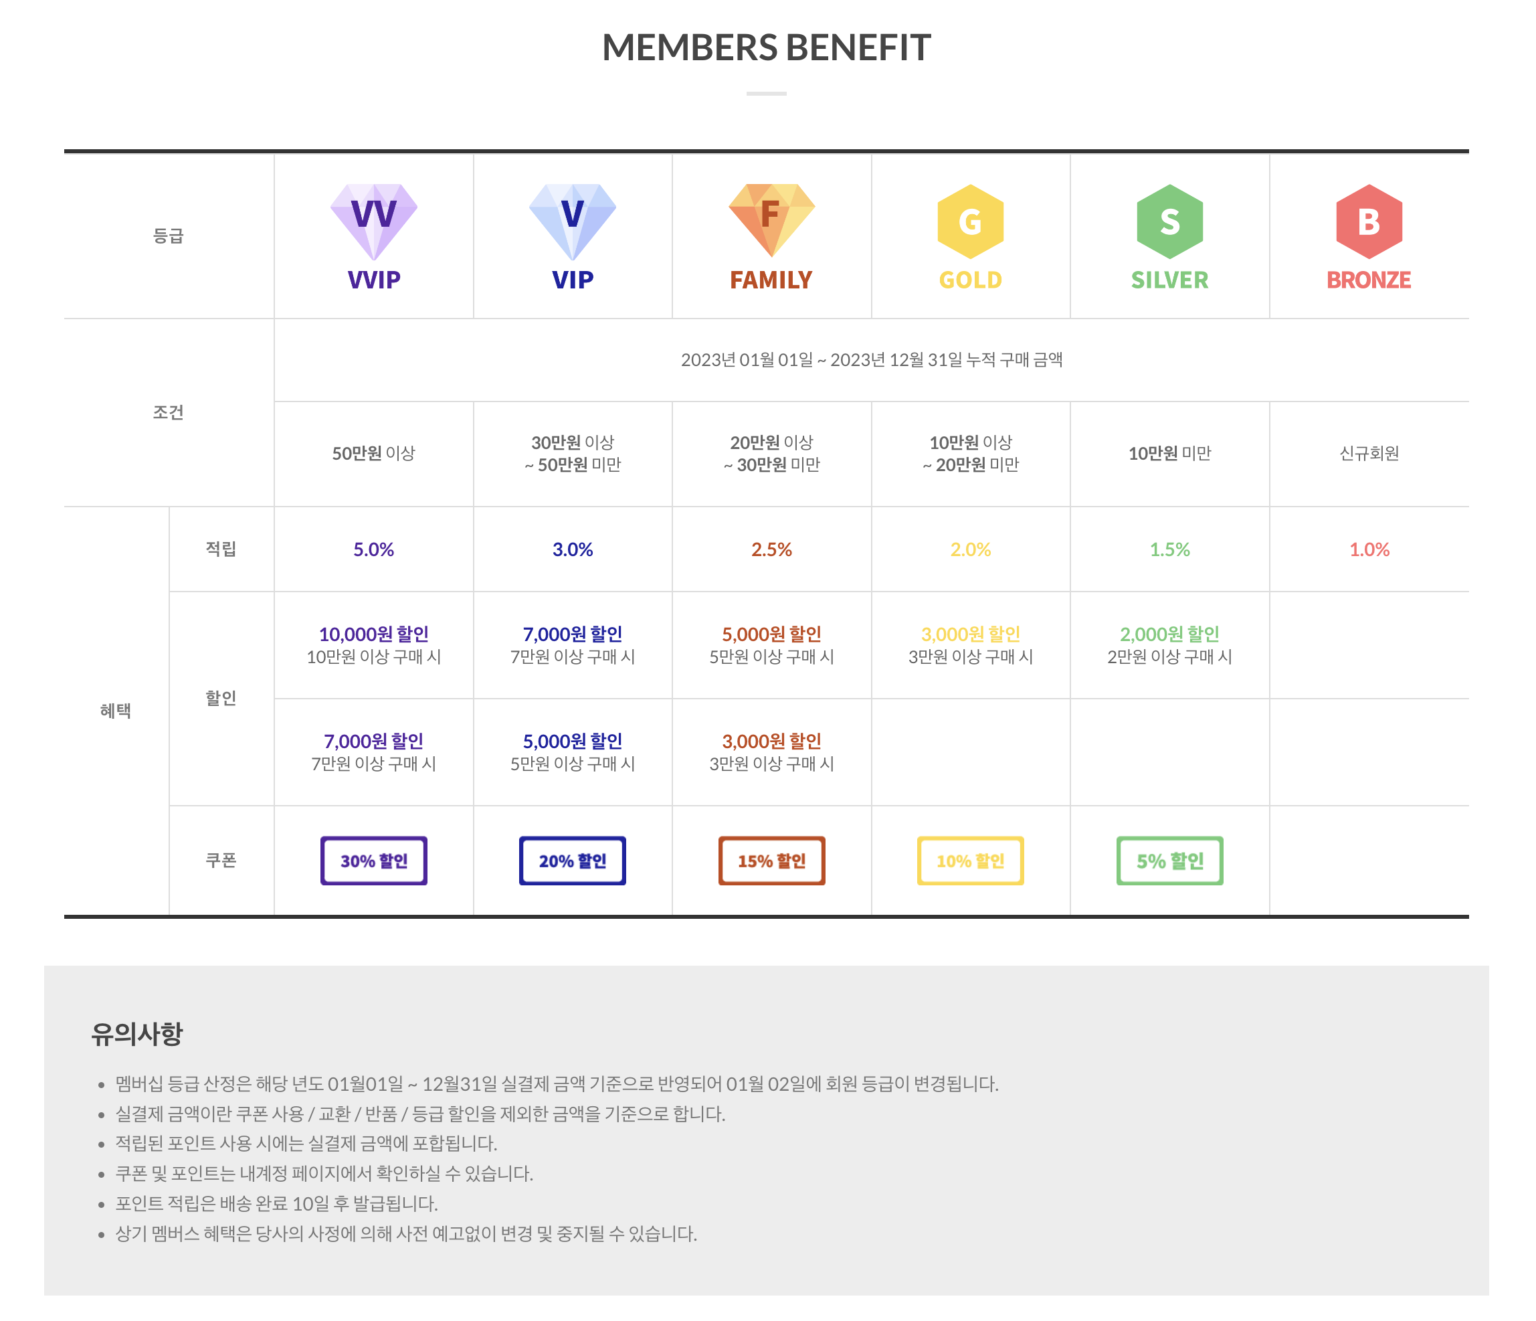Screen dimensions: 1536x1321
Task: Choose the 10% 할인 gold coupon
Action: click(970, 861)
